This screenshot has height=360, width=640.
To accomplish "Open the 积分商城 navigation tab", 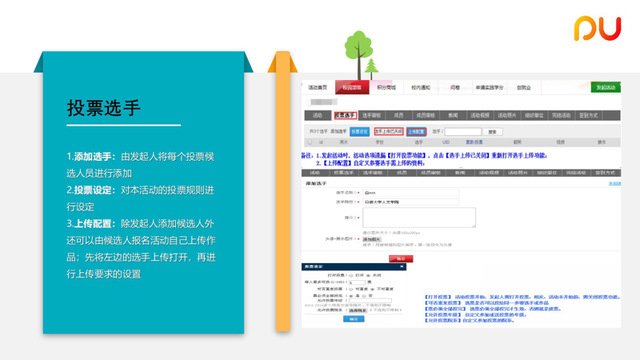I will 386,87.
